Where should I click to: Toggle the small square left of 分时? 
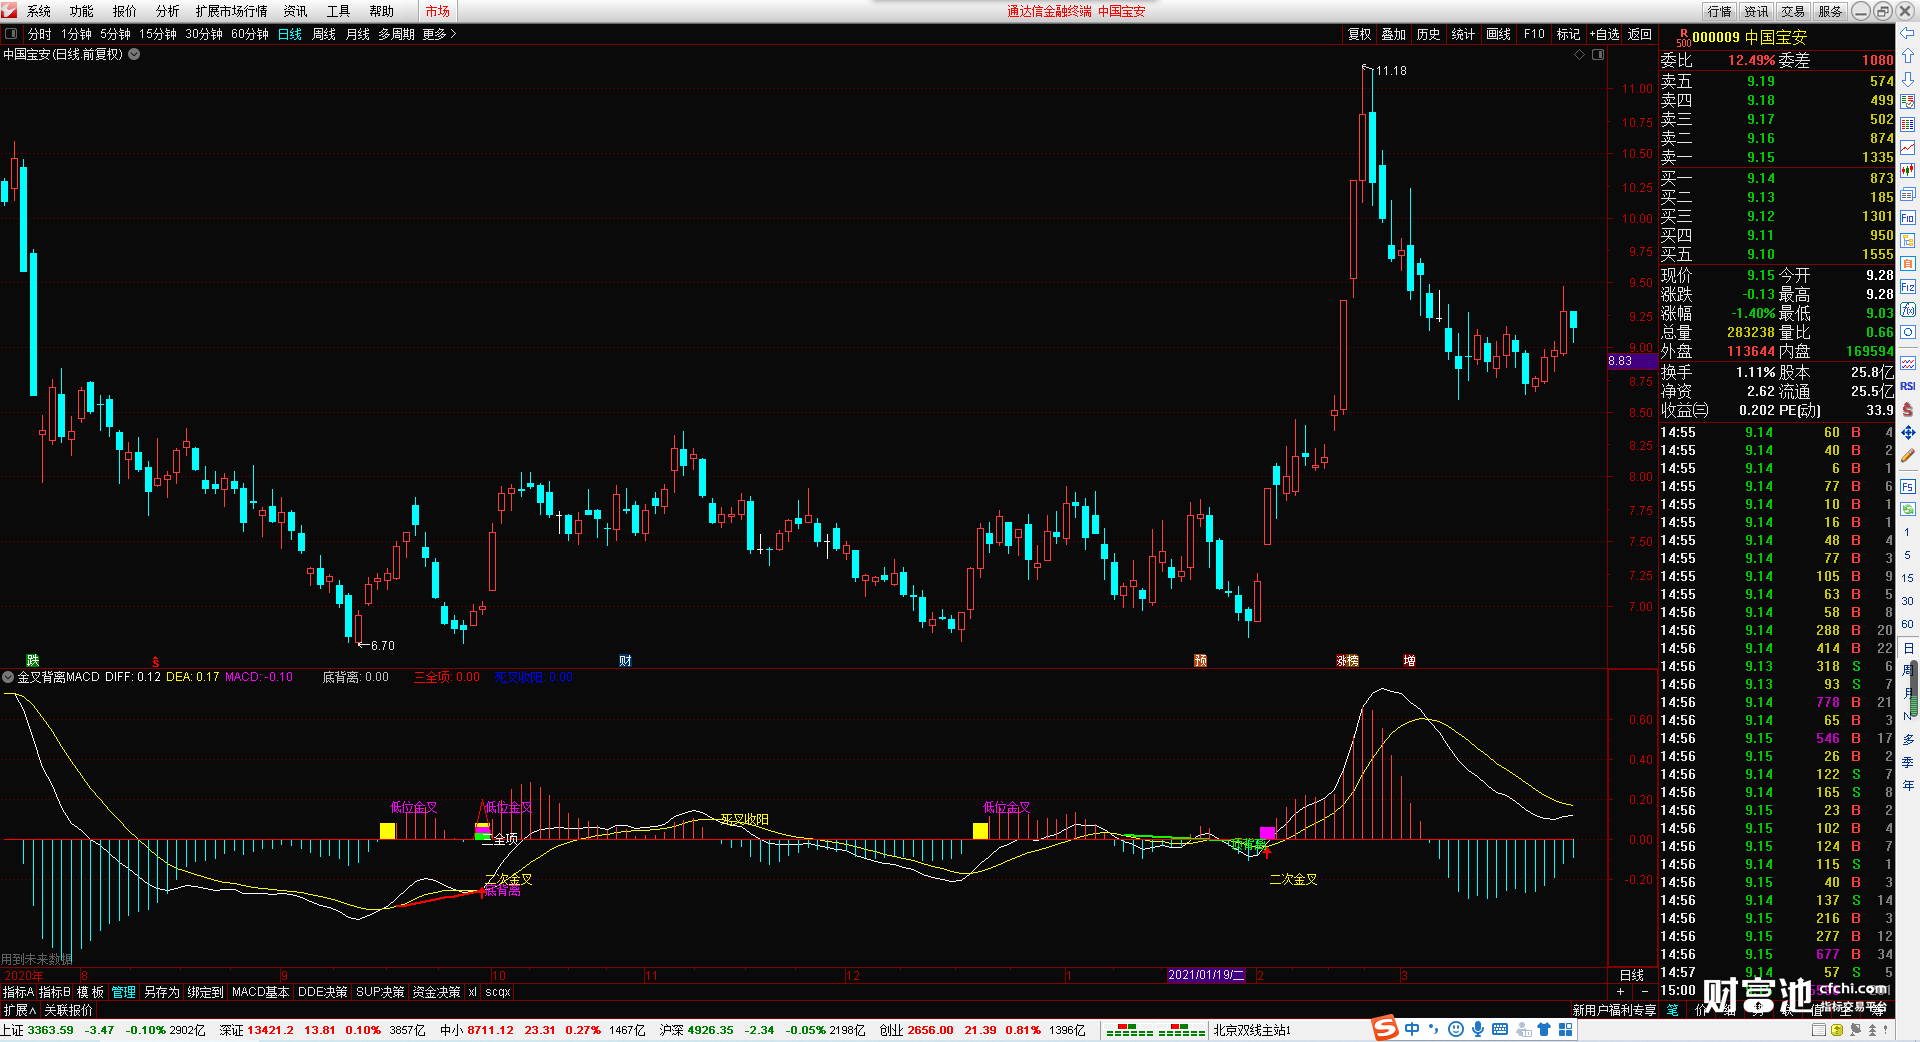tap(11, 34)
